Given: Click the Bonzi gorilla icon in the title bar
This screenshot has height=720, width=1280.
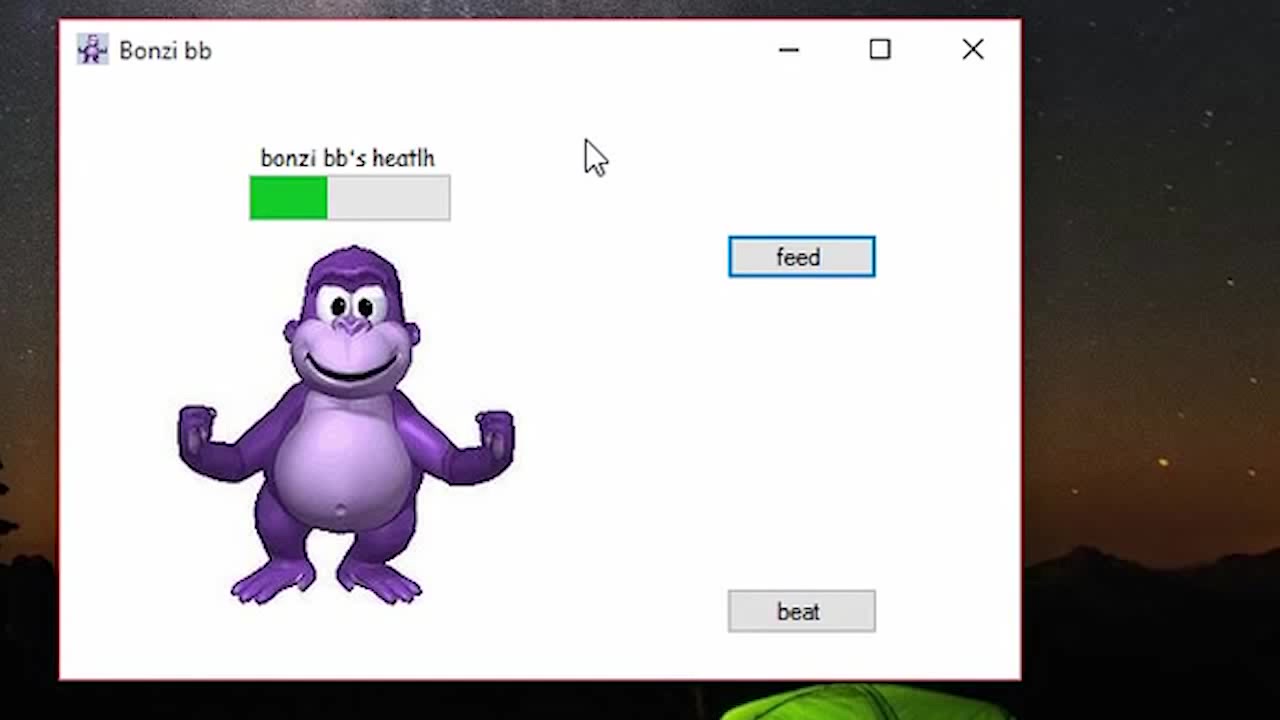Looking at the screenshot, I should (x=91, y=49).
